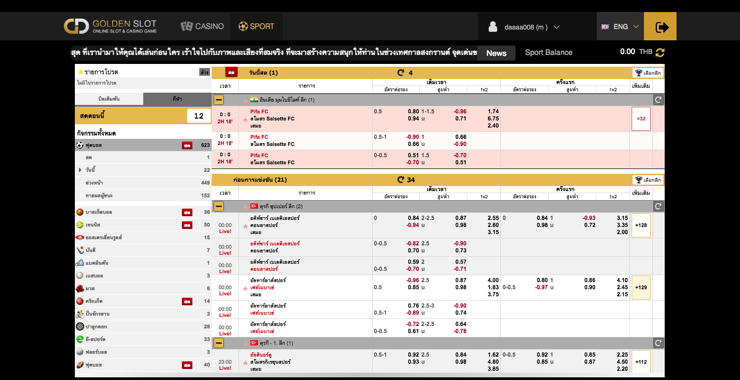Select the 4.10 first-half 1x2 odds
The image size is (740, 380).
click(x=622, y=280)
